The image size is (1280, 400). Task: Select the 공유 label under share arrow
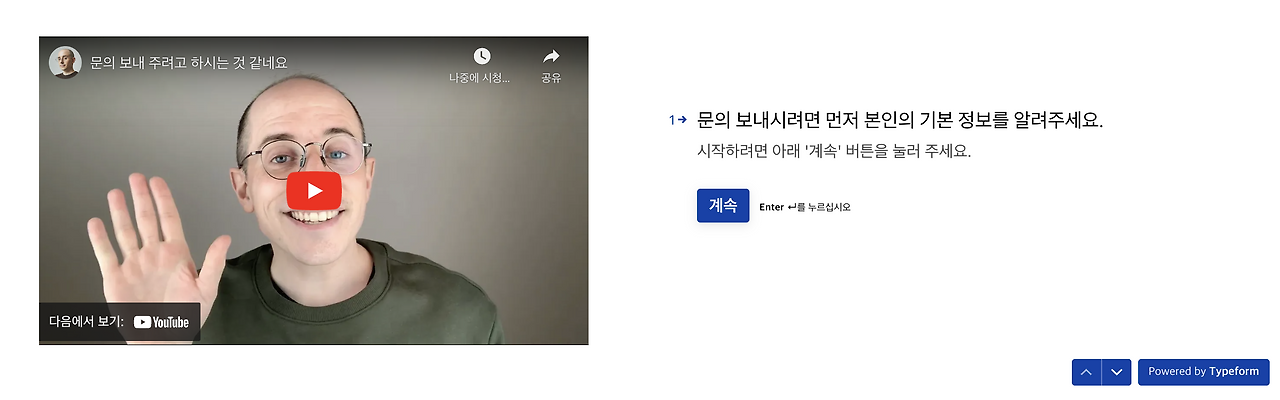tap(551, 78)
